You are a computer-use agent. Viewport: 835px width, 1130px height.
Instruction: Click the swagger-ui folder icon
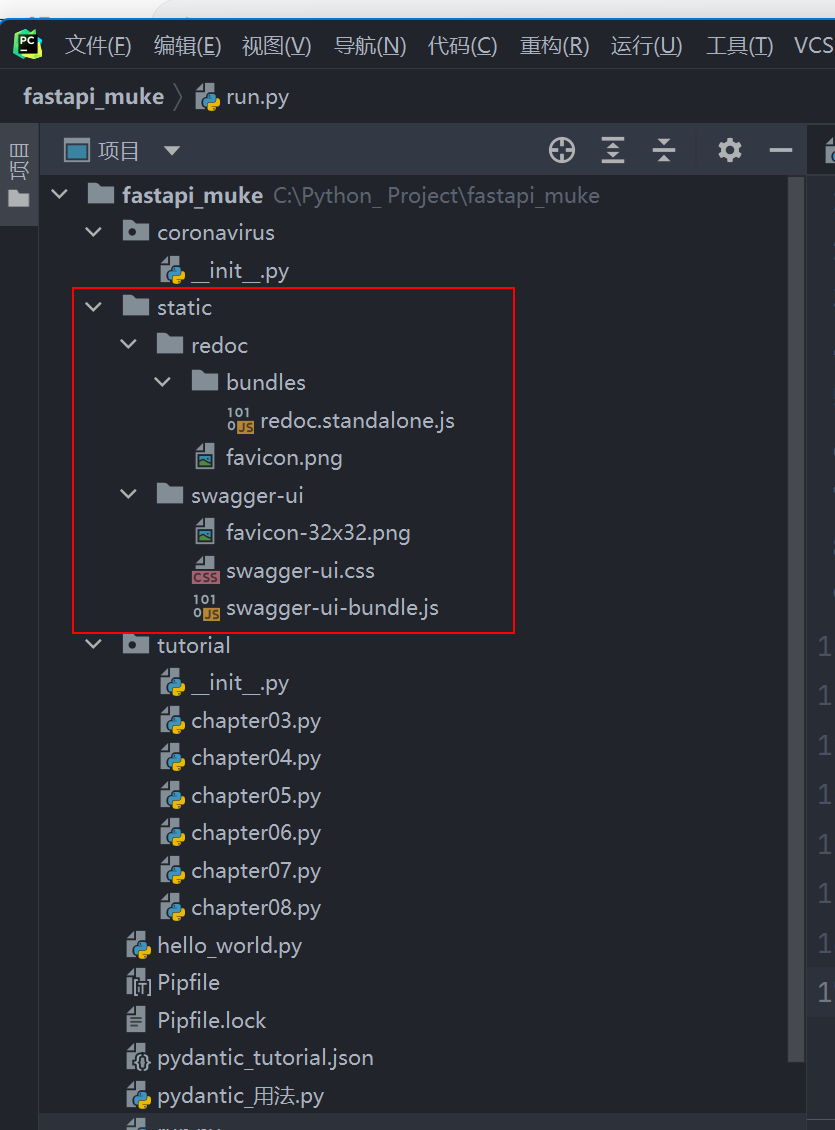(x=170, y=494)
